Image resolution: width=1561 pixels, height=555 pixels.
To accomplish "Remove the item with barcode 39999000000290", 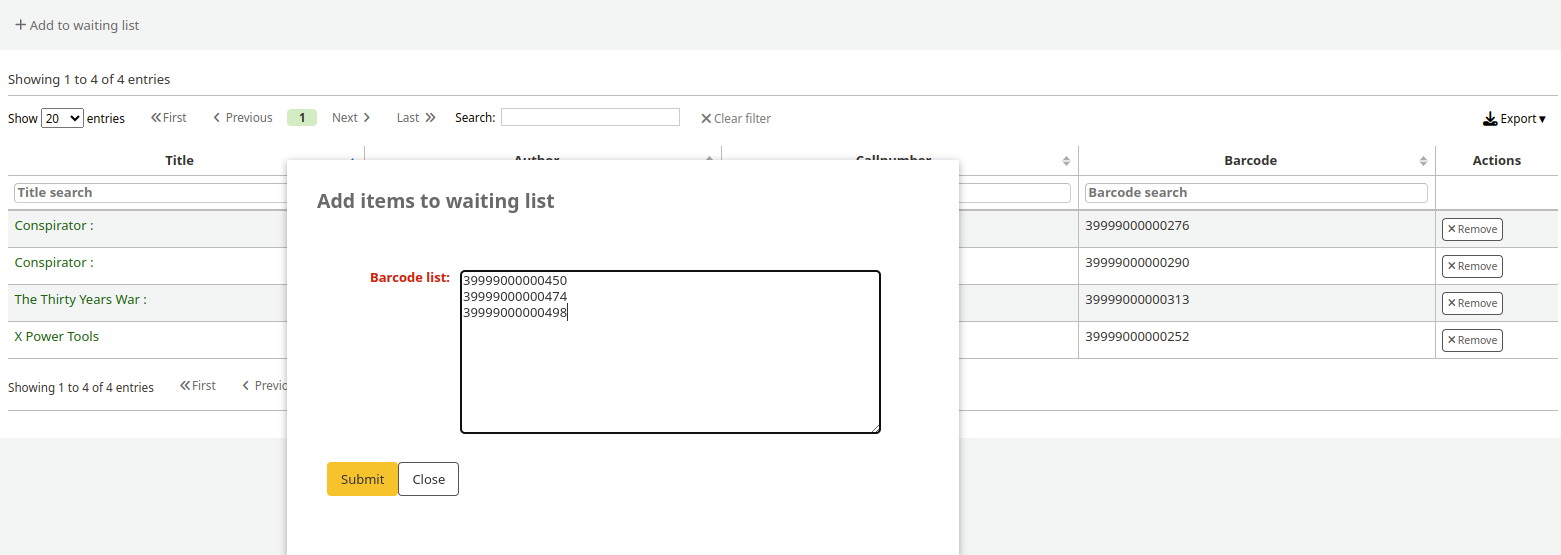I will (1471, 266).
